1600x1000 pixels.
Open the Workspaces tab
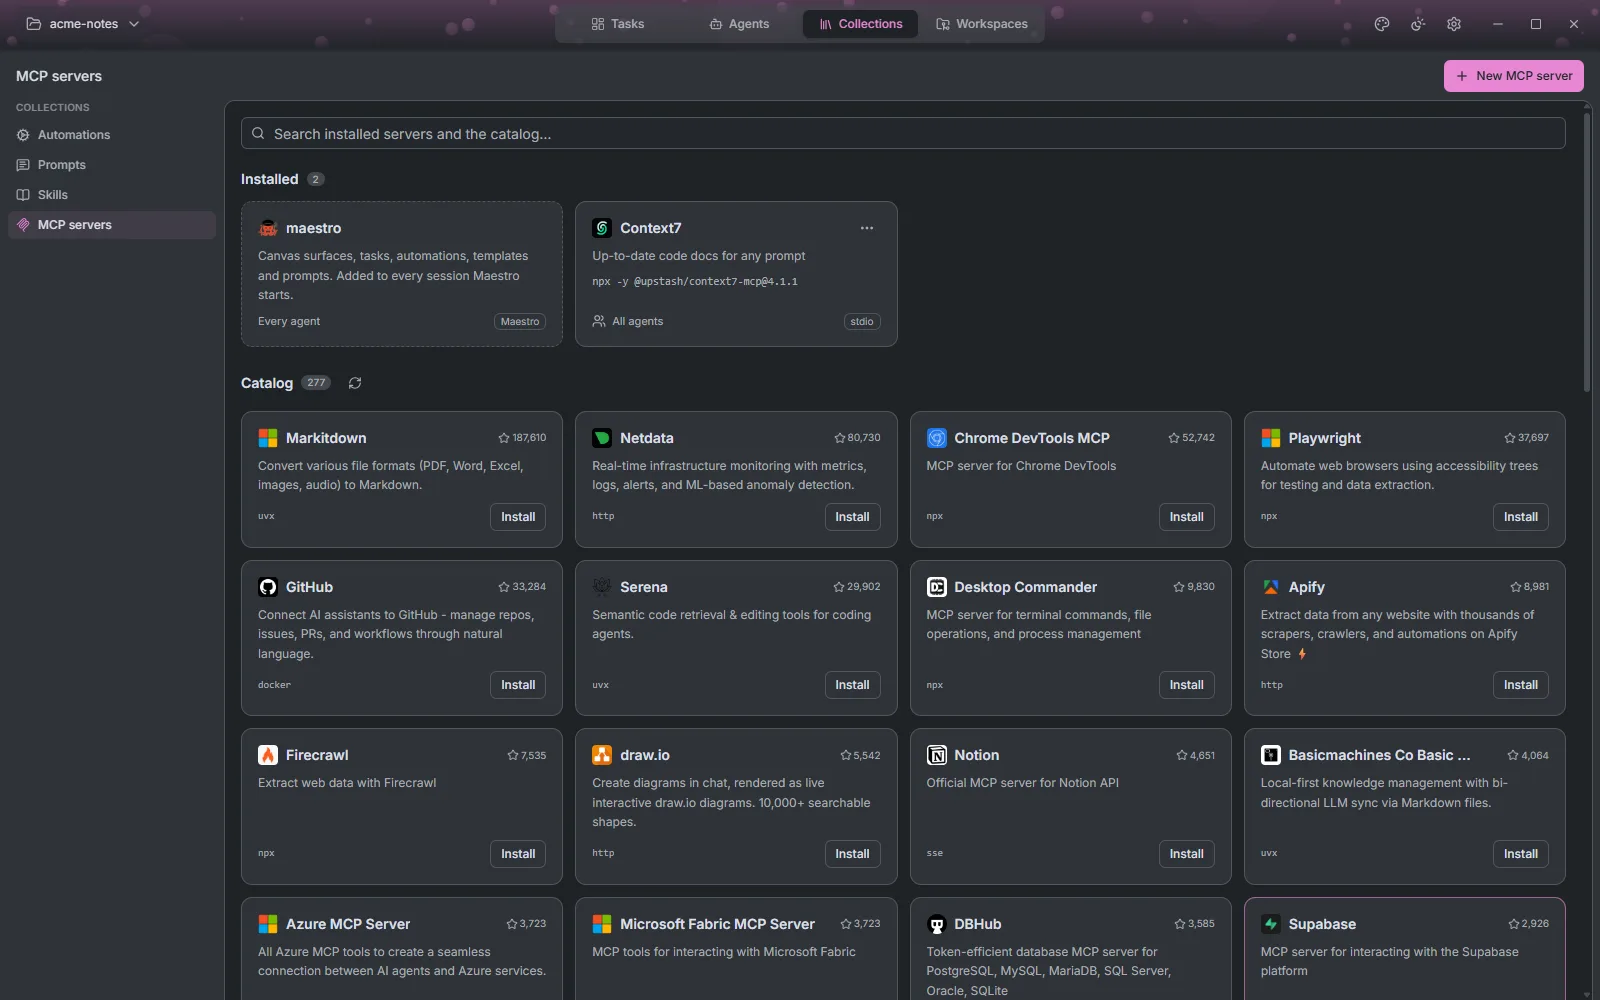click(x=982, y=24)
